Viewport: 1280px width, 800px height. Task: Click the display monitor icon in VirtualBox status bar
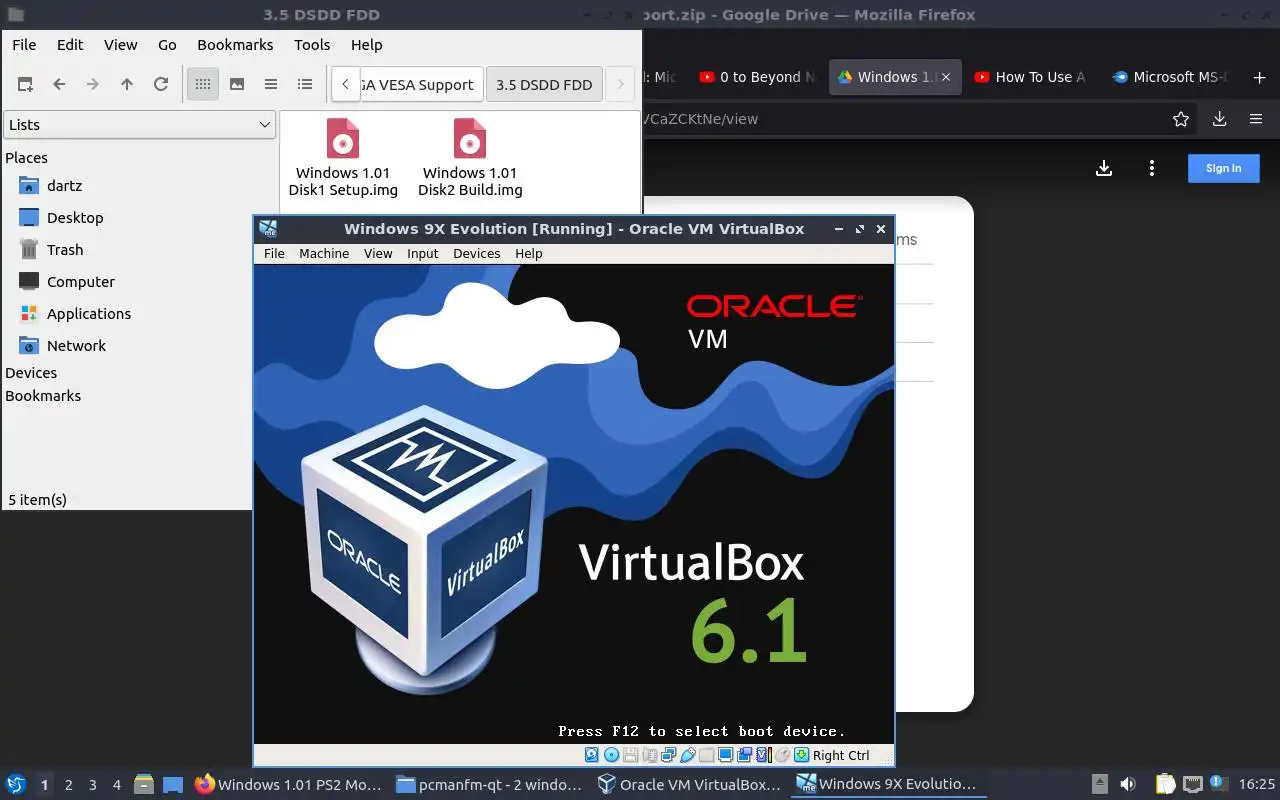pyautogui.click(x=725, y=755)
